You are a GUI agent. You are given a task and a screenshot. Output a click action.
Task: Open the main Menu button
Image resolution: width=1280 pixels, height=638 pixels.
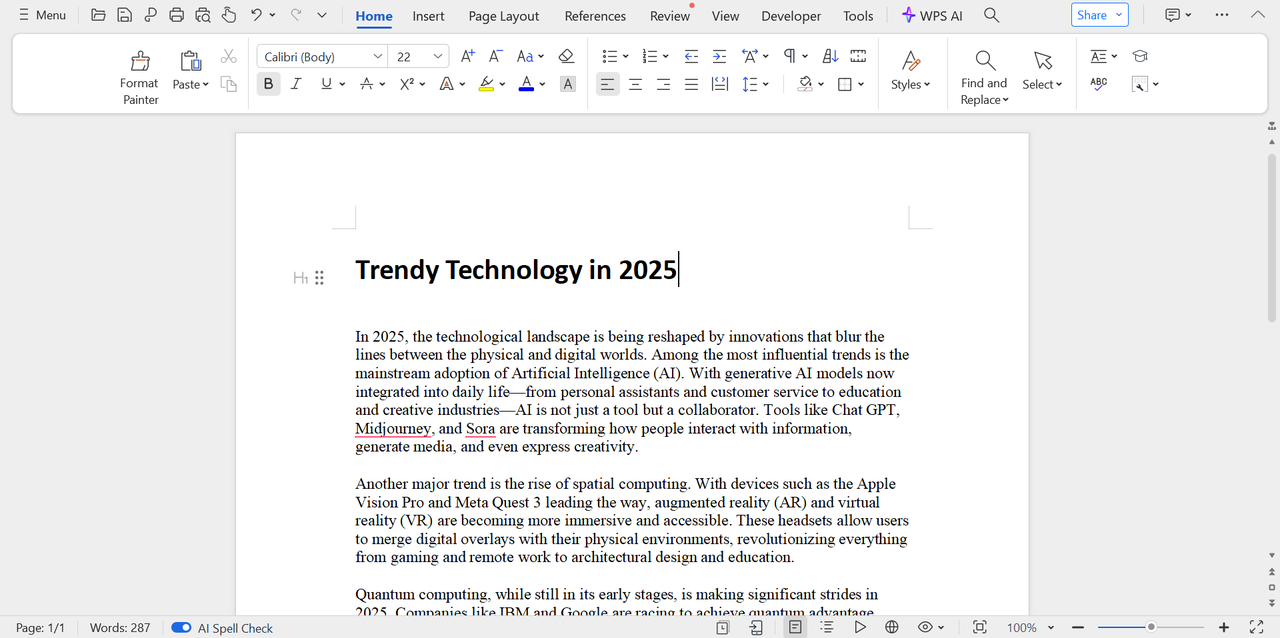coord(42,15)
